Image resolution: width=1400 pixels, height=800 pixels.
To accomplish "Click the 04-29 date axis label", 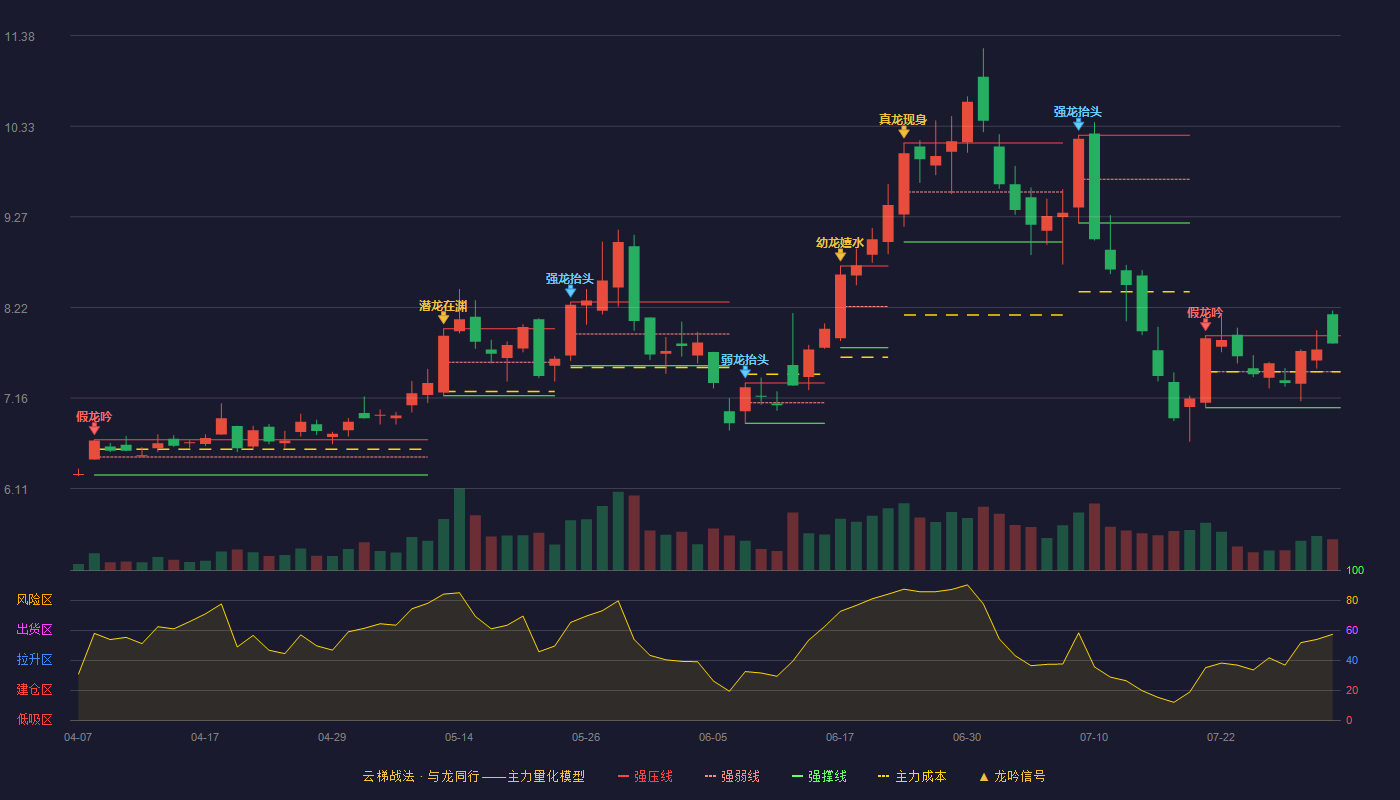I will pyautogui.click(x=332, y=737).
